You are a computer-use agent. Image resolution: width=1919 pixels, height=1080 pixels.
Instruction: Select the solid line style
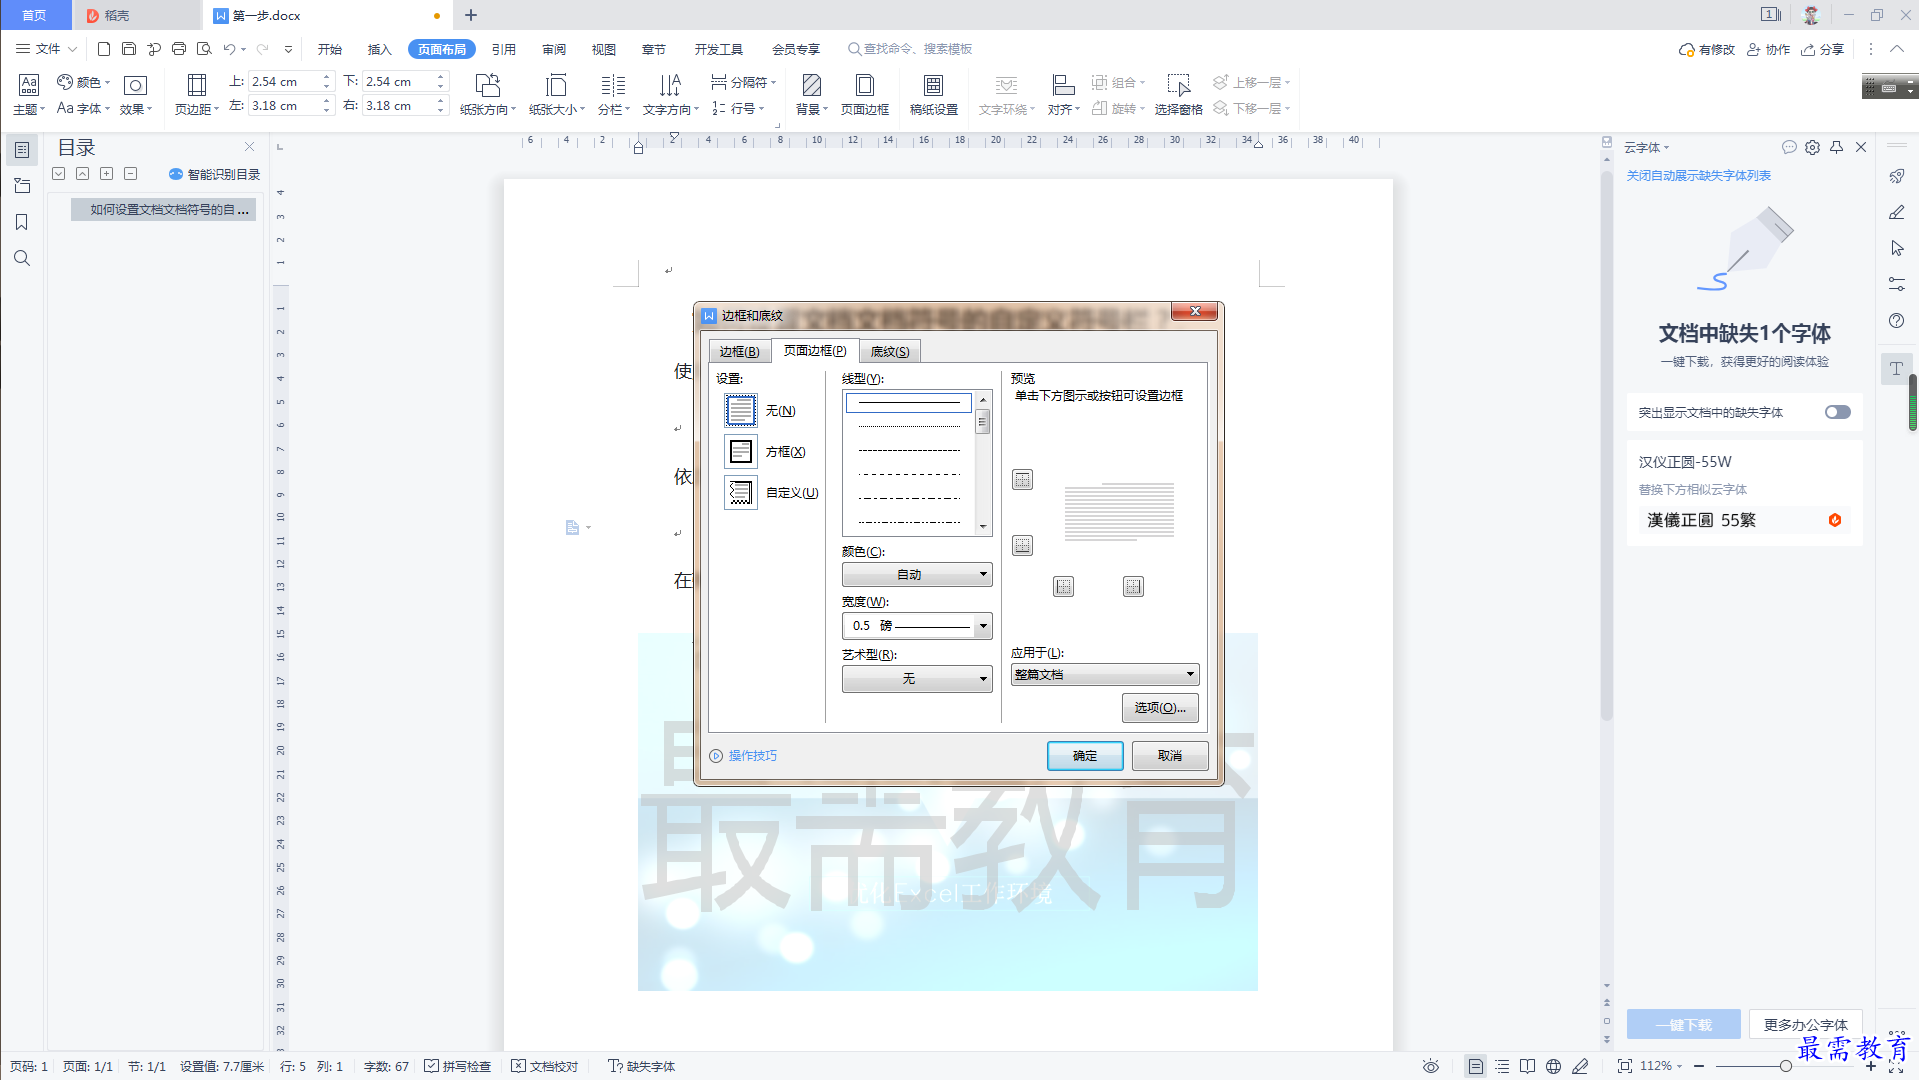pyautogui.click(x=908, y=403)
